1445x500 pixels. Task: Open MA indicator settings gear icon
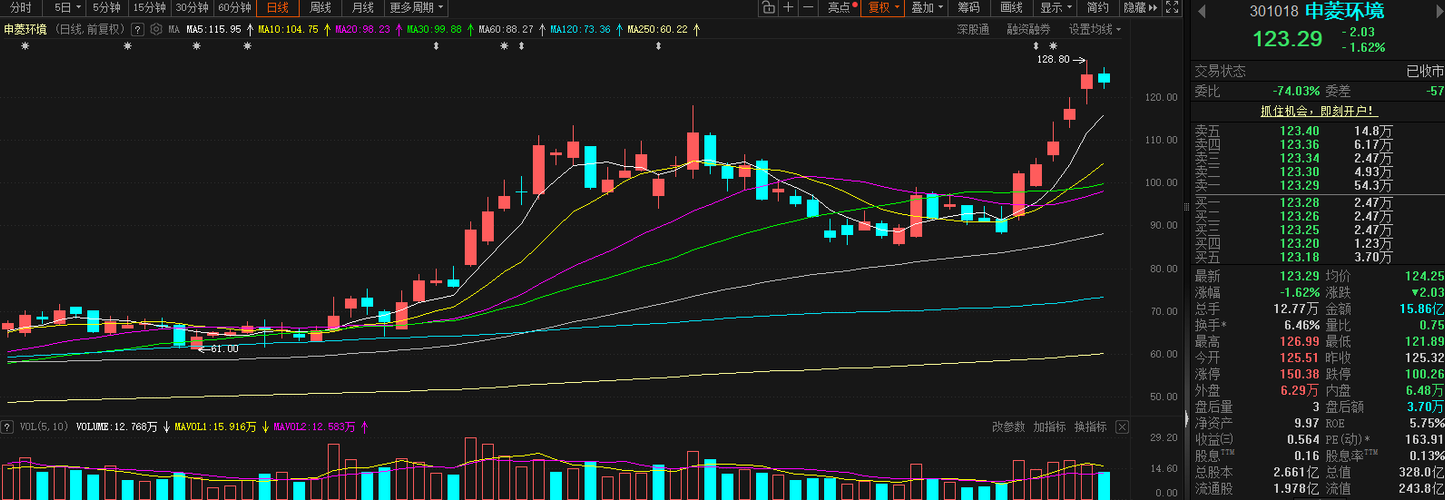157,29
